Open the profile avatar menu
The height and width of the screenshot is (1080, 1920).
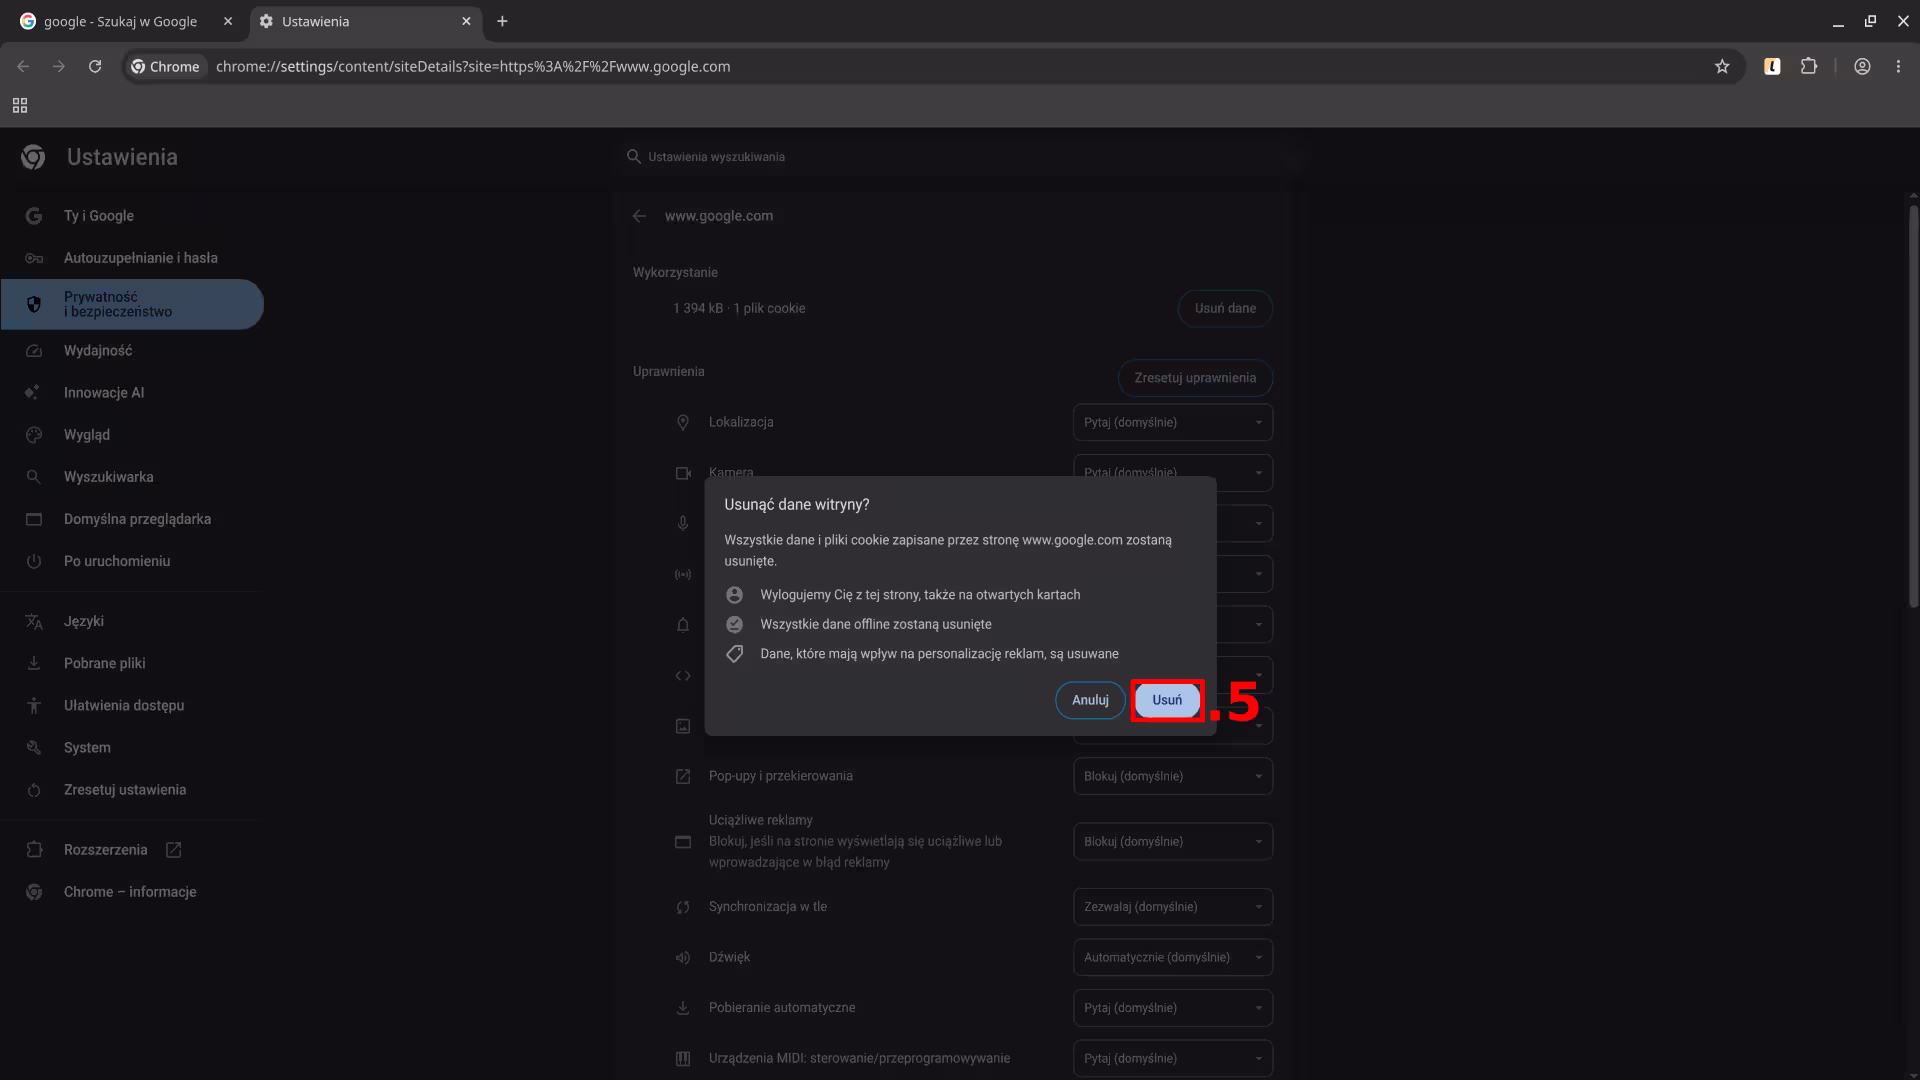(x=1862, y=67)
